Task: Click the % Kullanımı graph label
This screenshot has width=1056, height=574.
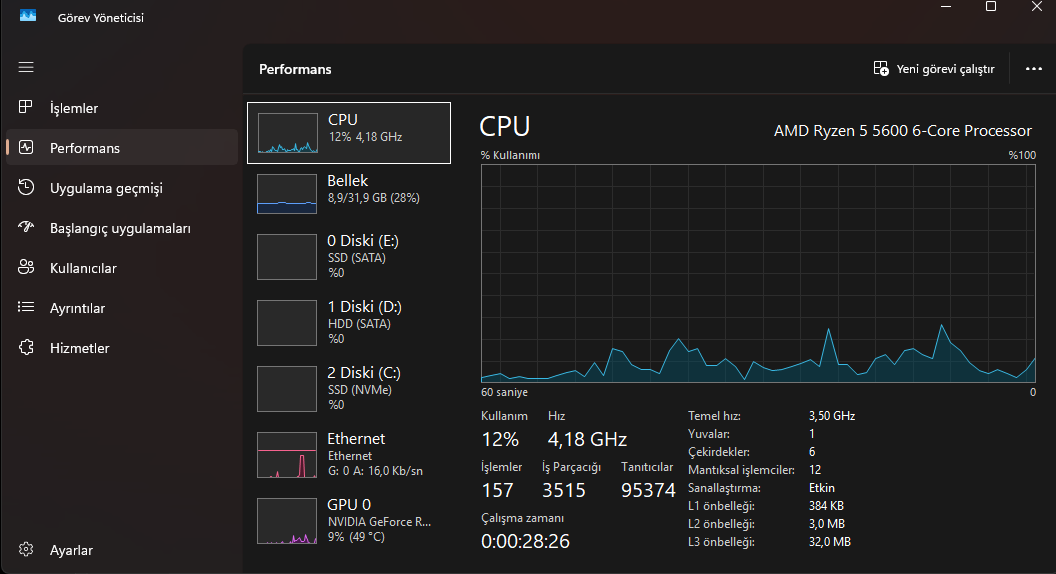Action: (x=510, y=155)
